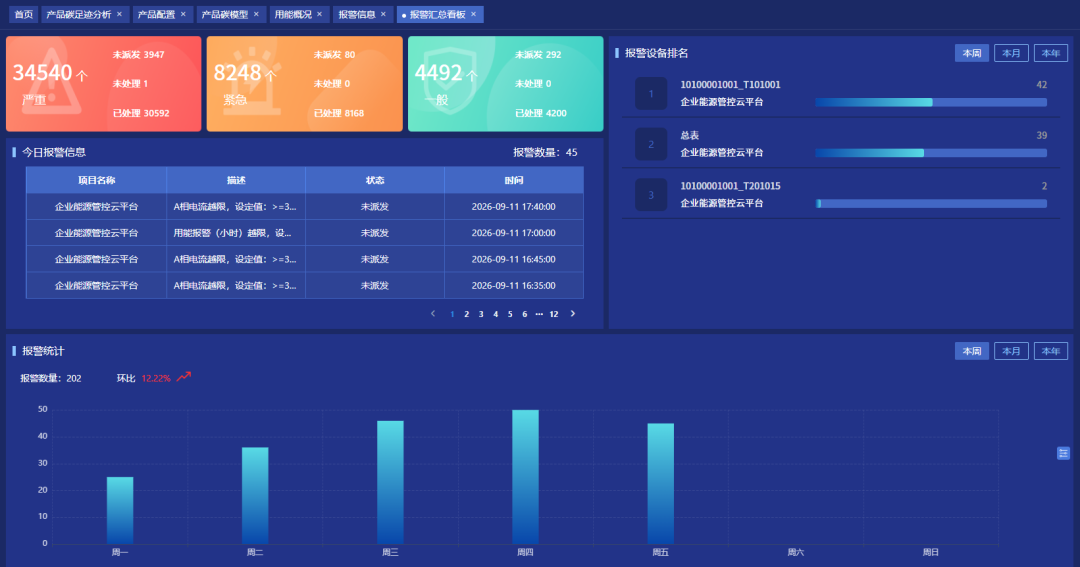Viewport: 1080px width, 567px height.
Task: Go to page 3 of alarm table
Action: pyautogui.click(x=481, y=314)
